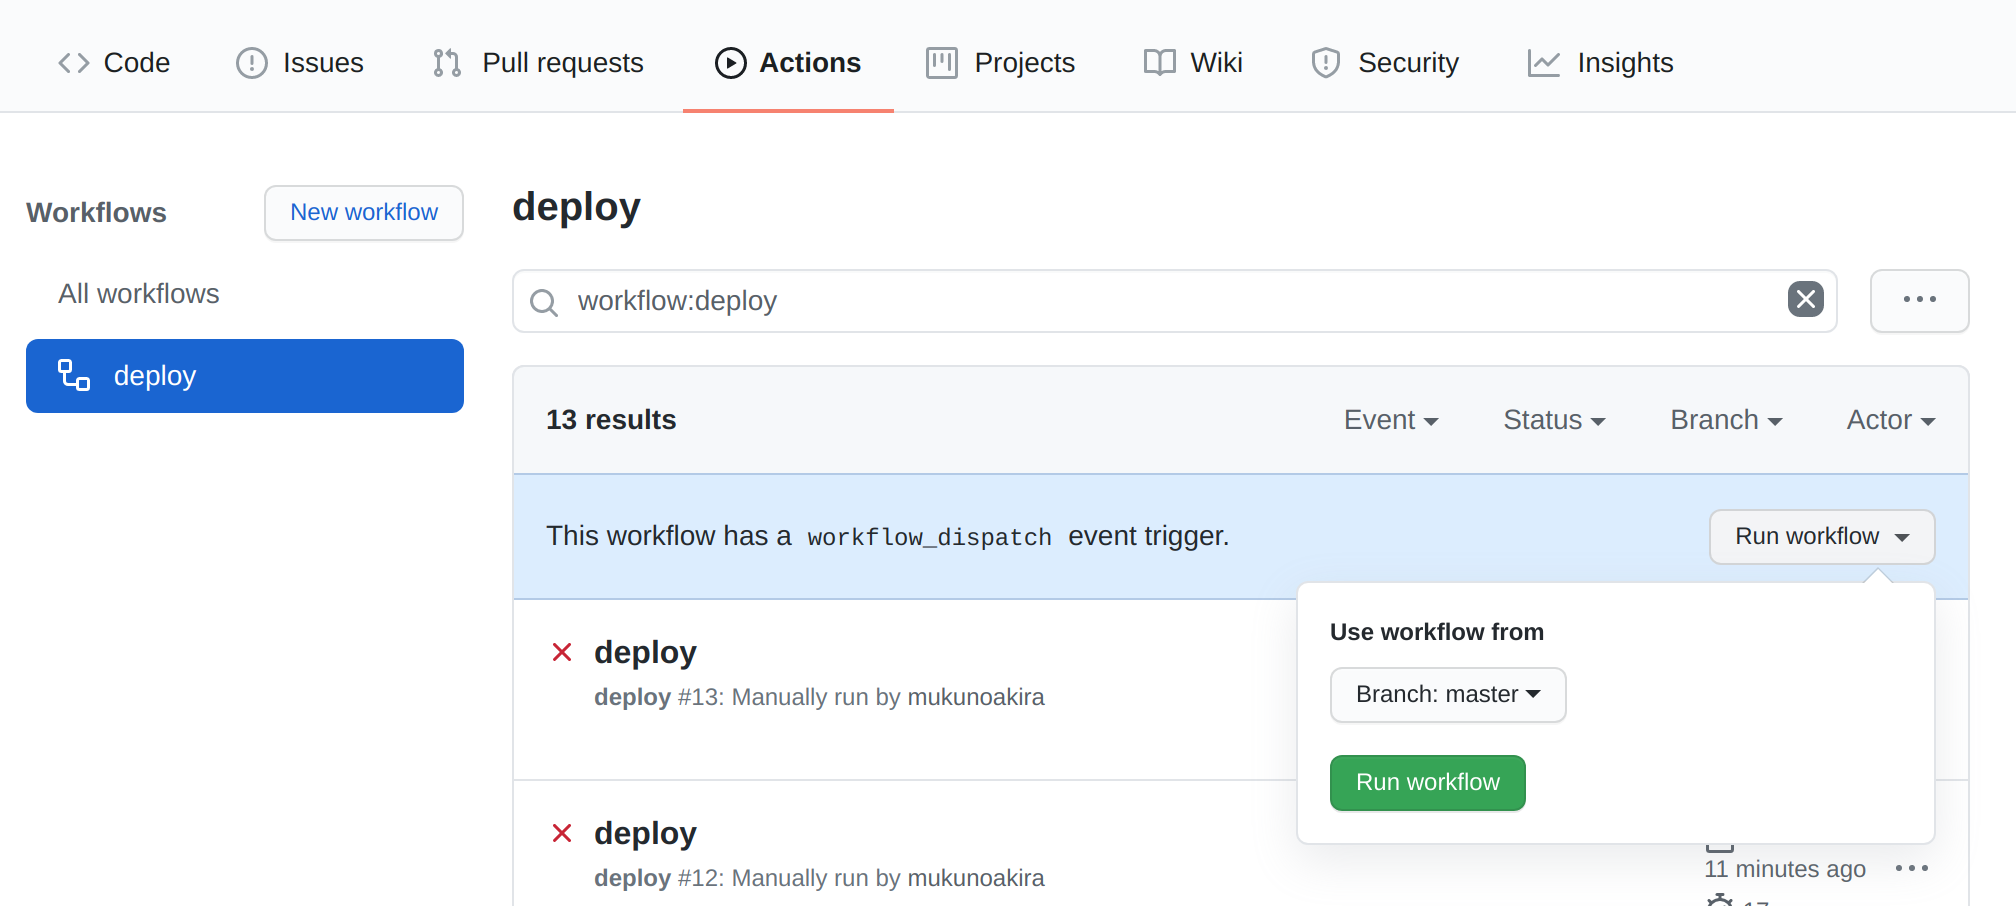Click into the workflow:deploy search field
Screen dimensions: 2016x906
(1175, 301)
